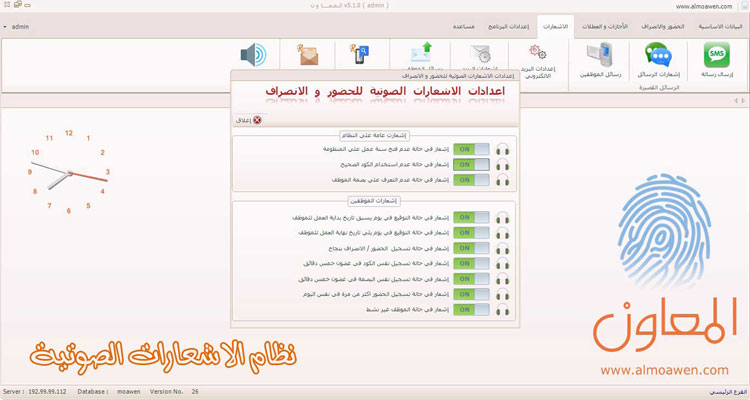750x400 pixels.
Task: Switch to البيانات الاساسية tab
Action: (x=720, y=27)
